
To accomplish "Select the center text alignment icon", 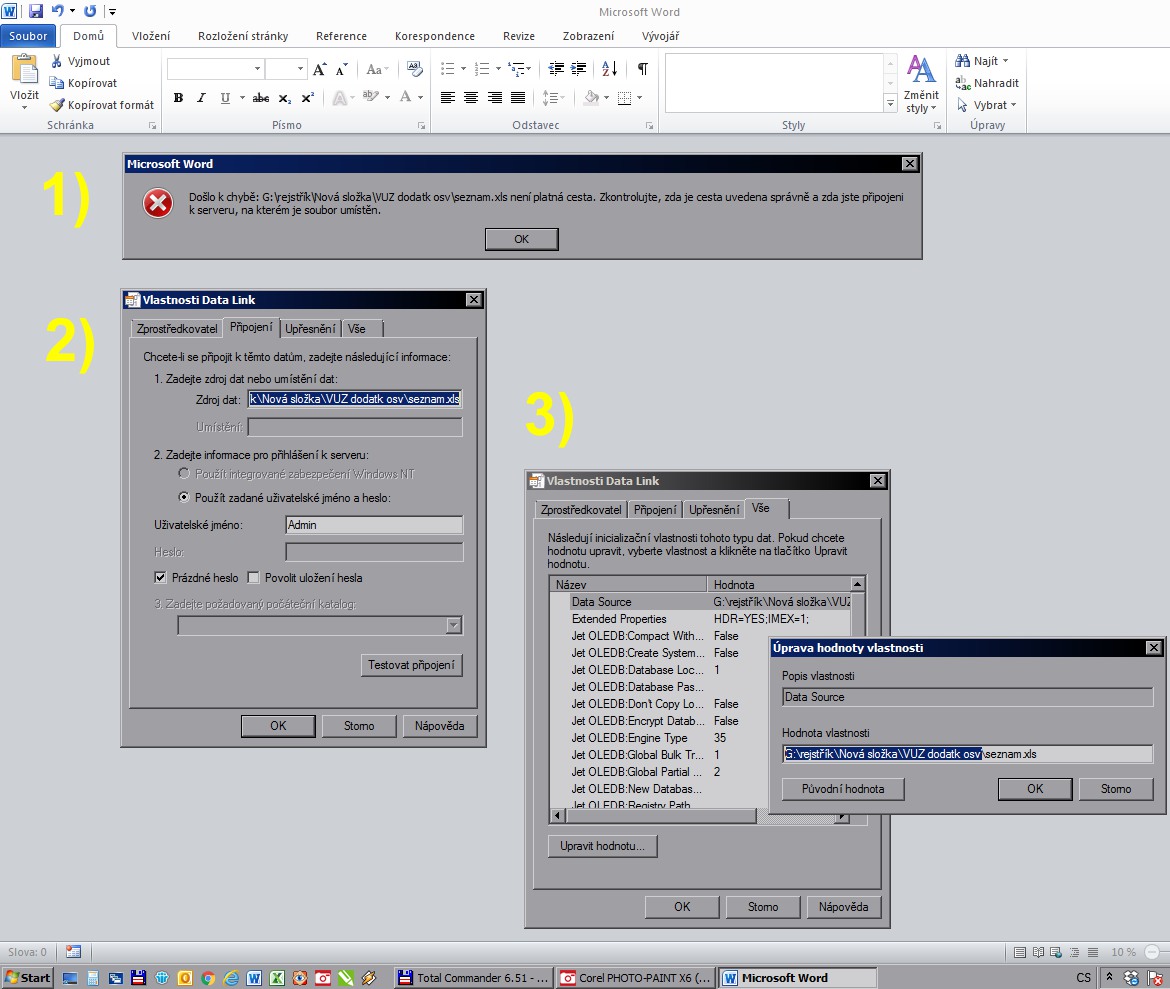I will click(471, 98).
